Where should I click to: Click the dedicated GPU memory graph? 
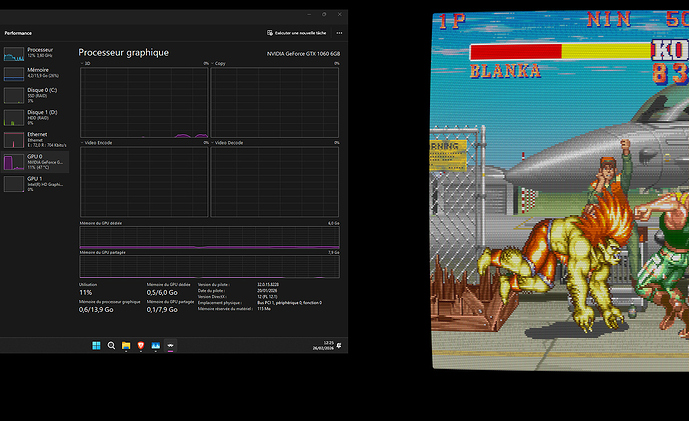(209, 239)
